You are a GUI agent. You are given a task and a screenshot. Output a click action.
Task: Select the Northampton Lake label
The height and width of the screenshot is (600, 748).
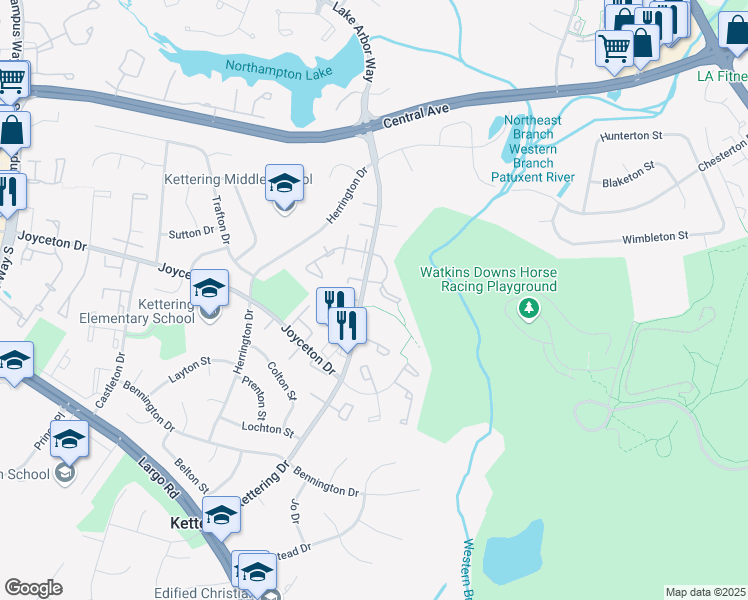(279, 70)
